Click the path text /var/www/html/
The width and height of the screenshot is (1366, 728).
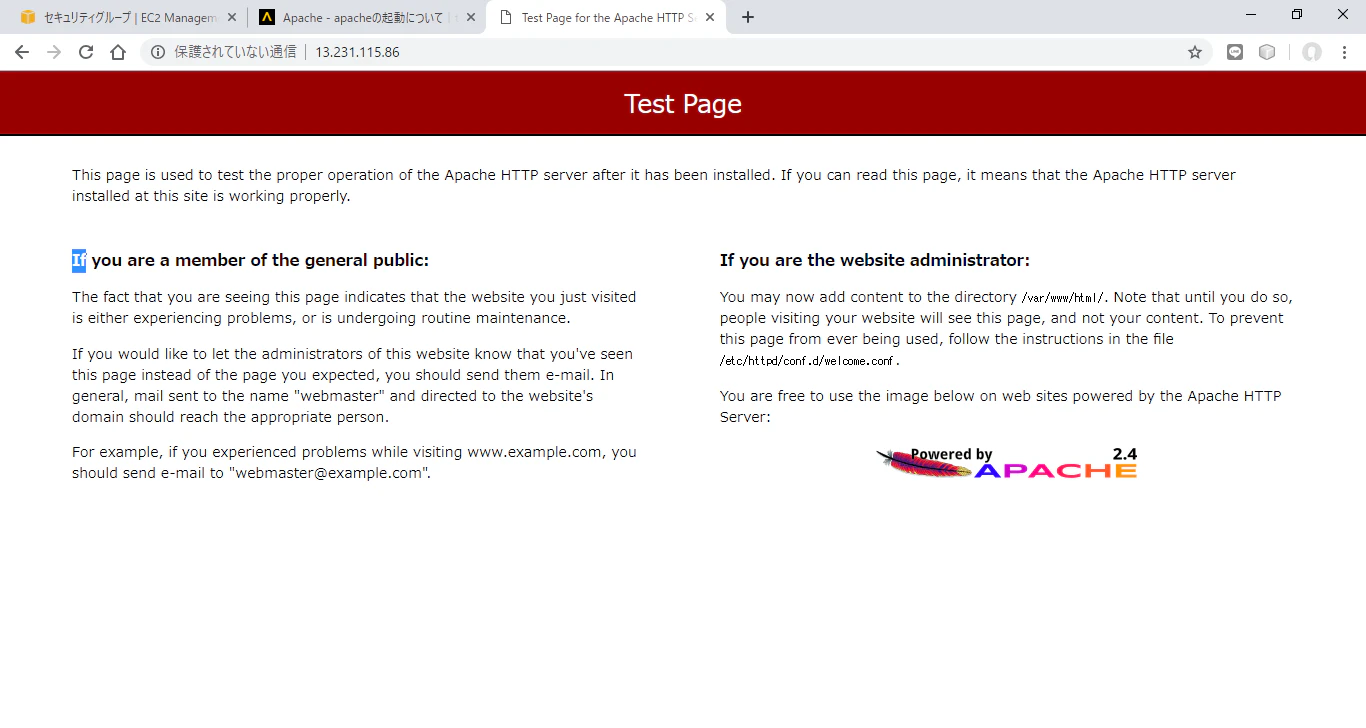(x=1063, y=297)
